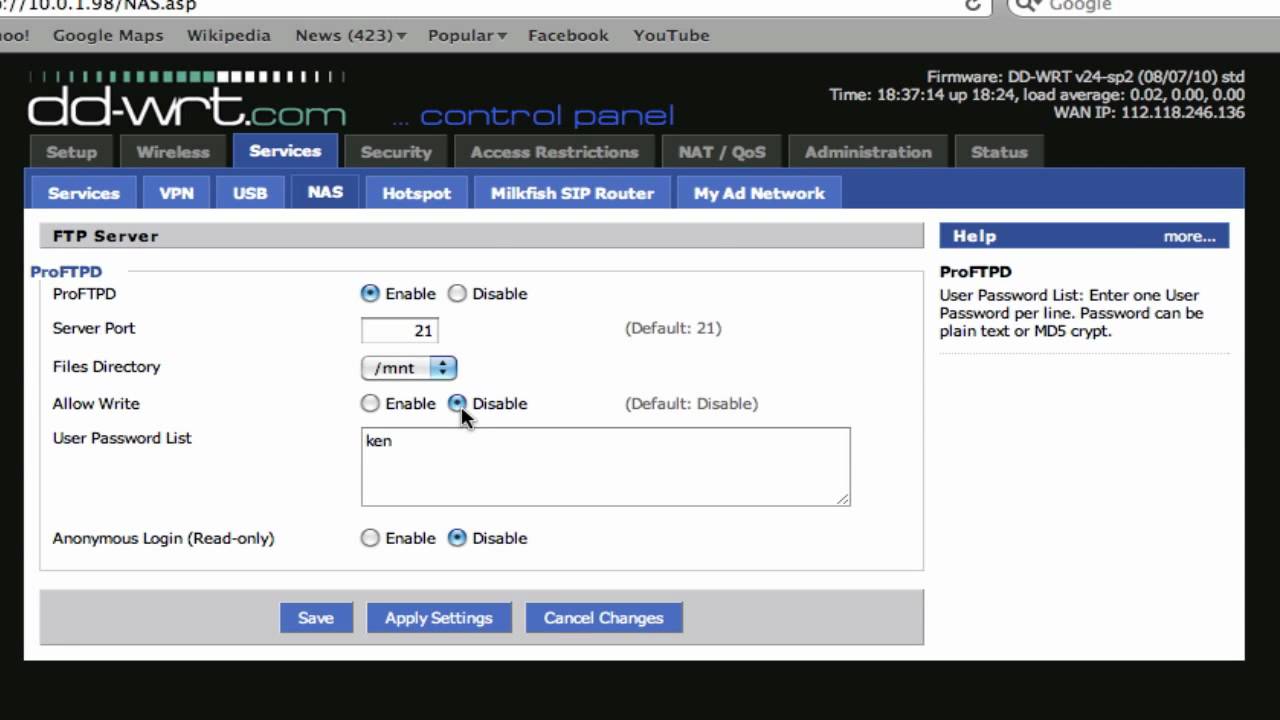The height and width of the screenshot is (720, 1280).
Task: Click the Firmware DD-WRT v24-sp2 text
Action: (x=1086, y=77)
